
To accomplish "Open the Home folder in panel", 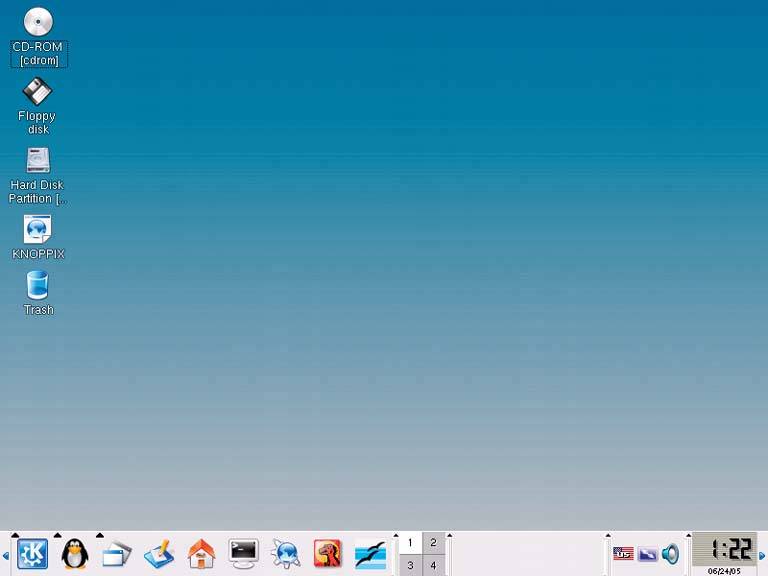I will [201, 553].
